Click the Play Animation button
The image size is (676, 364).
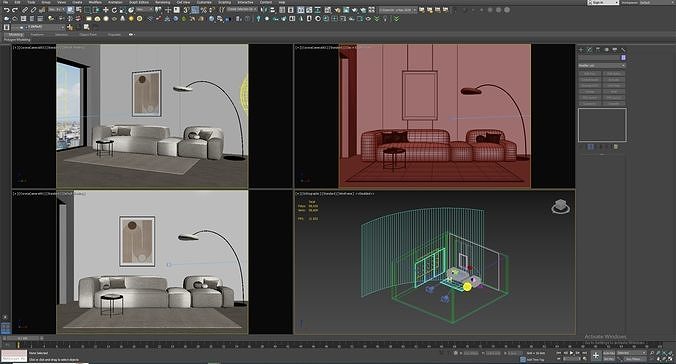tap(571, 352)
